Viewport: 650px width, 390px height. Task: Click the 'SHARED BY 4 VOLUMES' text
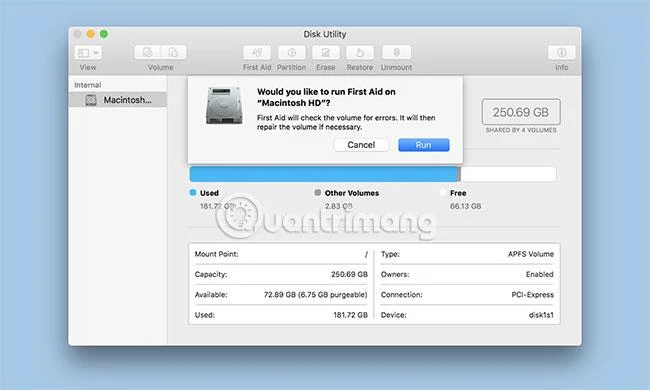coord(521,130)
